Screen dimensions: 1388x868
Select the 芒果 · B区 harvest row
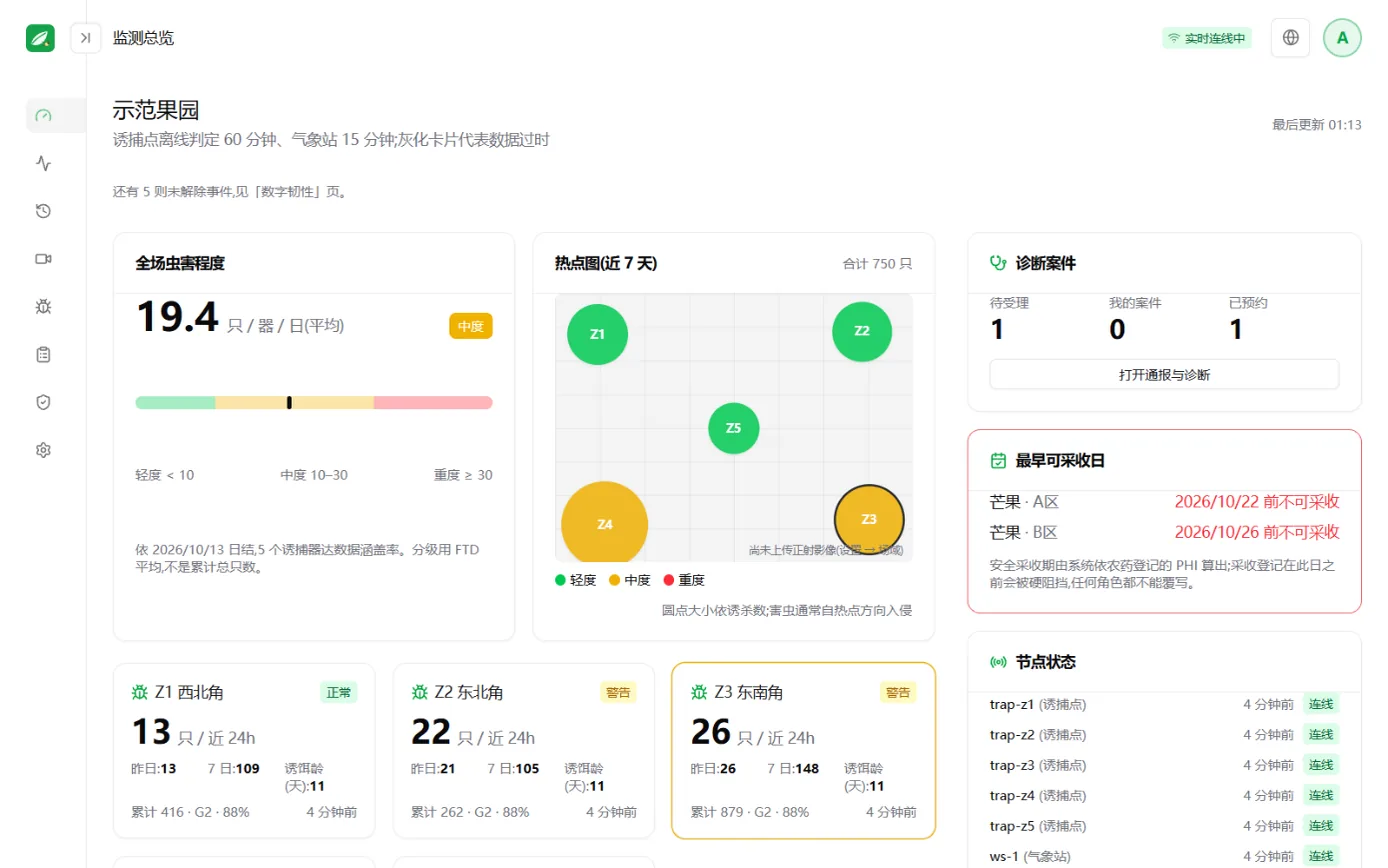coord(1164,532)
